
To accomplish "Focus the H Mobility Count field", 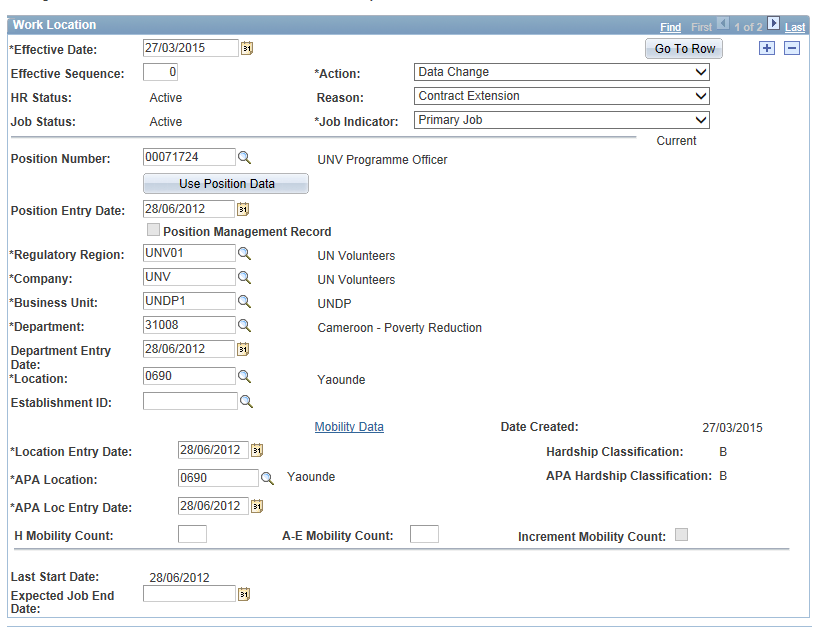I will coord(192,534).
